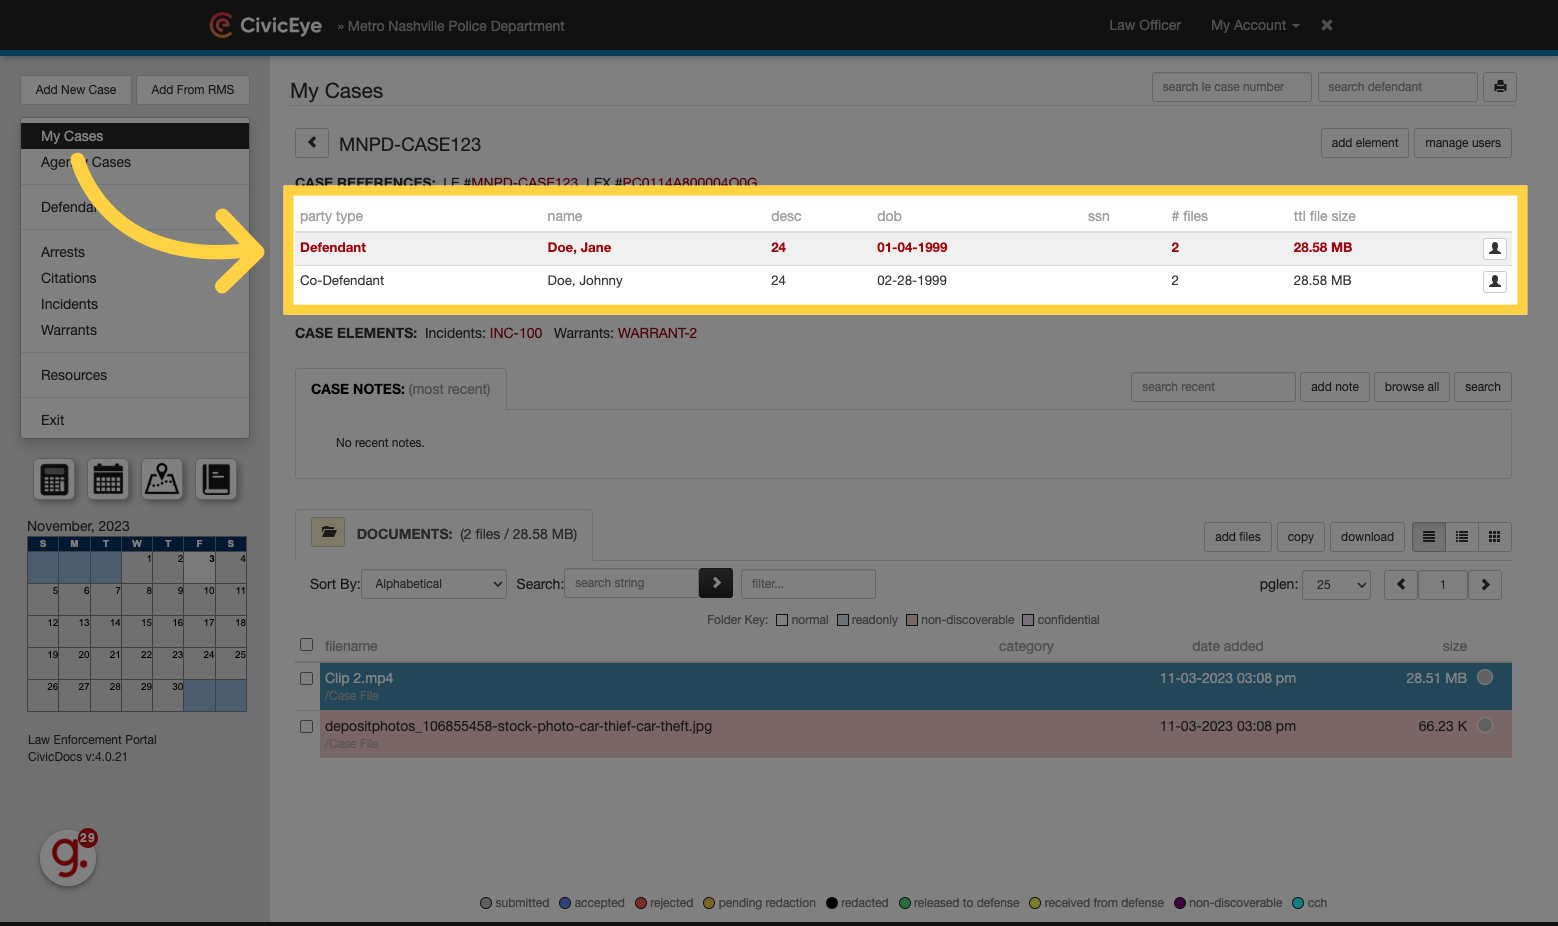Image resolution: width=1558 pixels, height=926 pixels.
Task: Select the Defendant row for Doe, Jane
Action: coord(902,248)
